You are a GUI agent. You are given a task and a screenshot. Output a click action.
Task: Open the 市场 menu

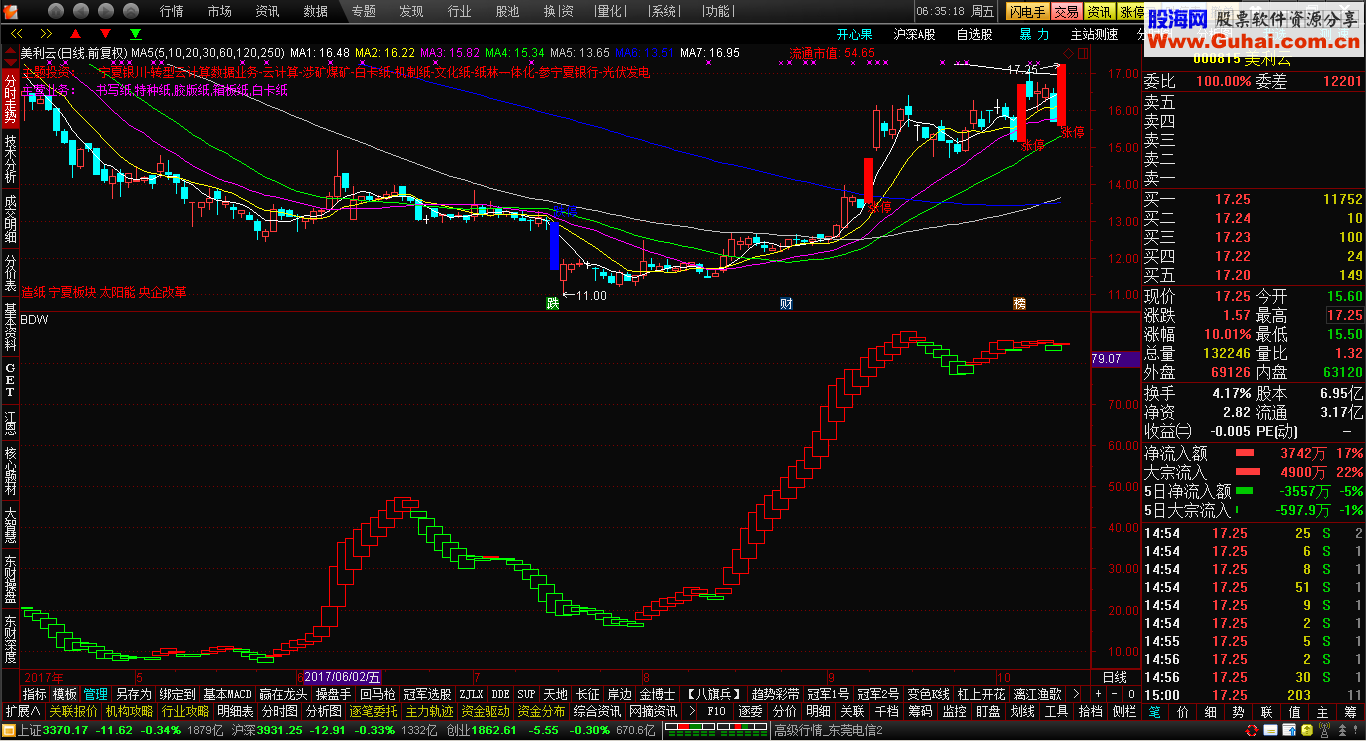tap(220, 11)
